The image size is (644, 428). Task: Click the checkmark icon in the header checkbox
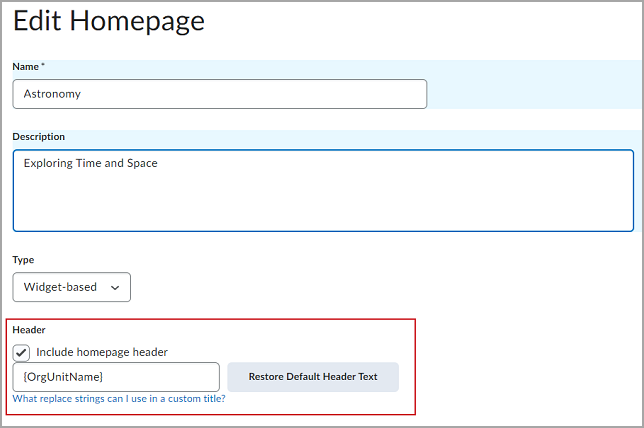21,352
